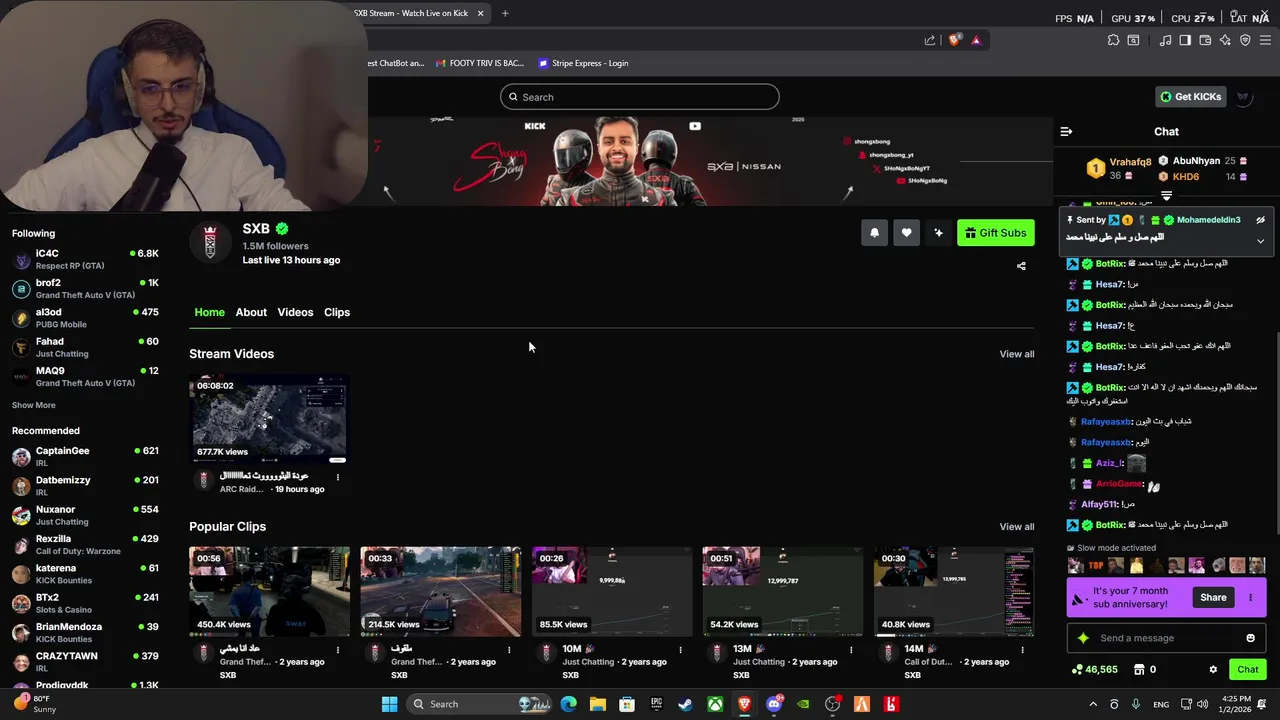Click the sparkle icon beside Gift Subs
The height and width of the screenshot is (720, 1280).
(938, 233)
